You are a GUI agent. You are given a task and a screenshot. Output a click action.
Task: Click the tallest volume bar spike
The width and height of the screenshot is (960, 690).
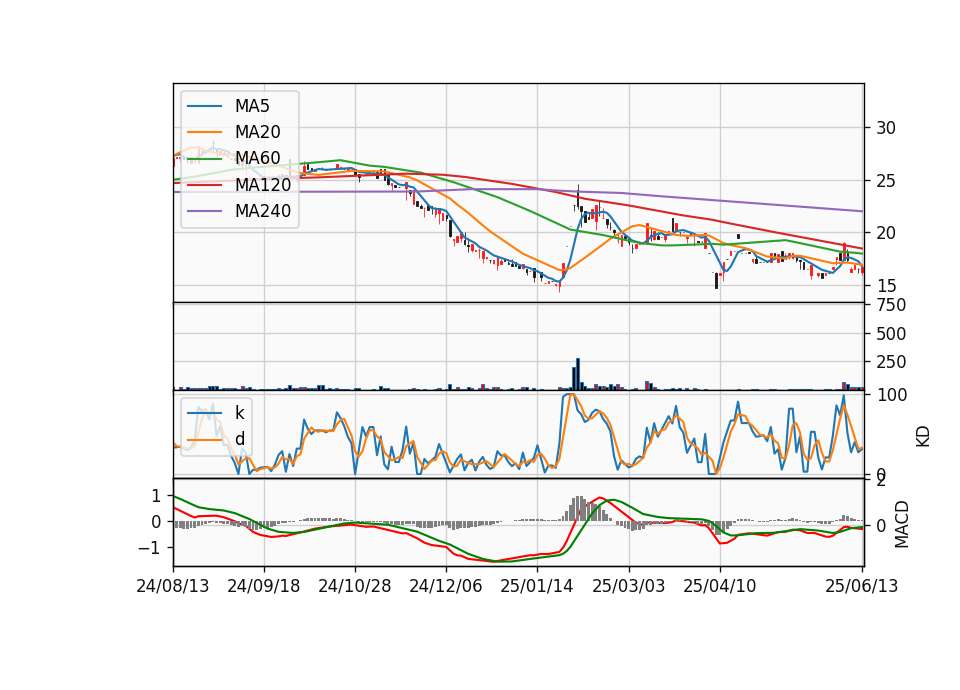578,374
